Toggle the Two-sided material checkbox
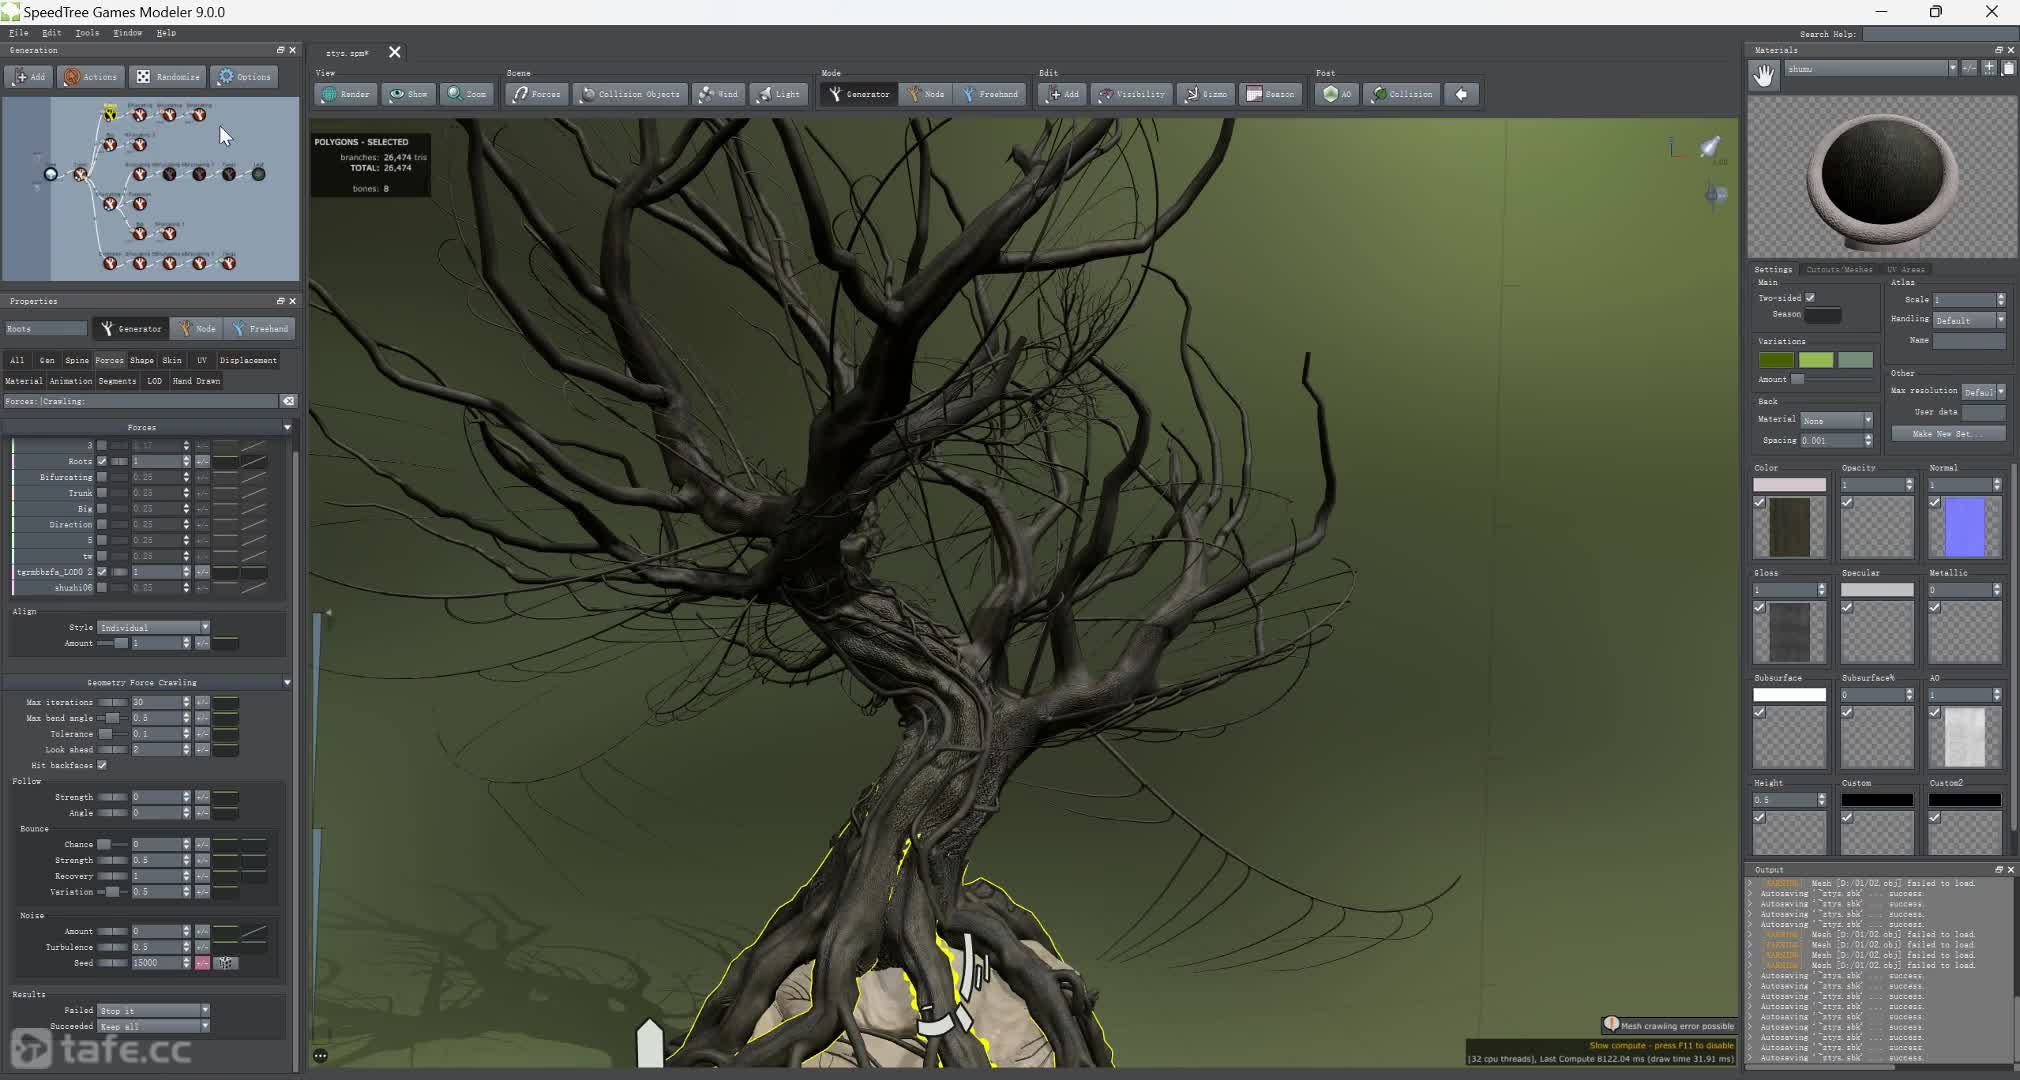Viewport: 2020px width, 1080px height. (x=1810, y=298)
